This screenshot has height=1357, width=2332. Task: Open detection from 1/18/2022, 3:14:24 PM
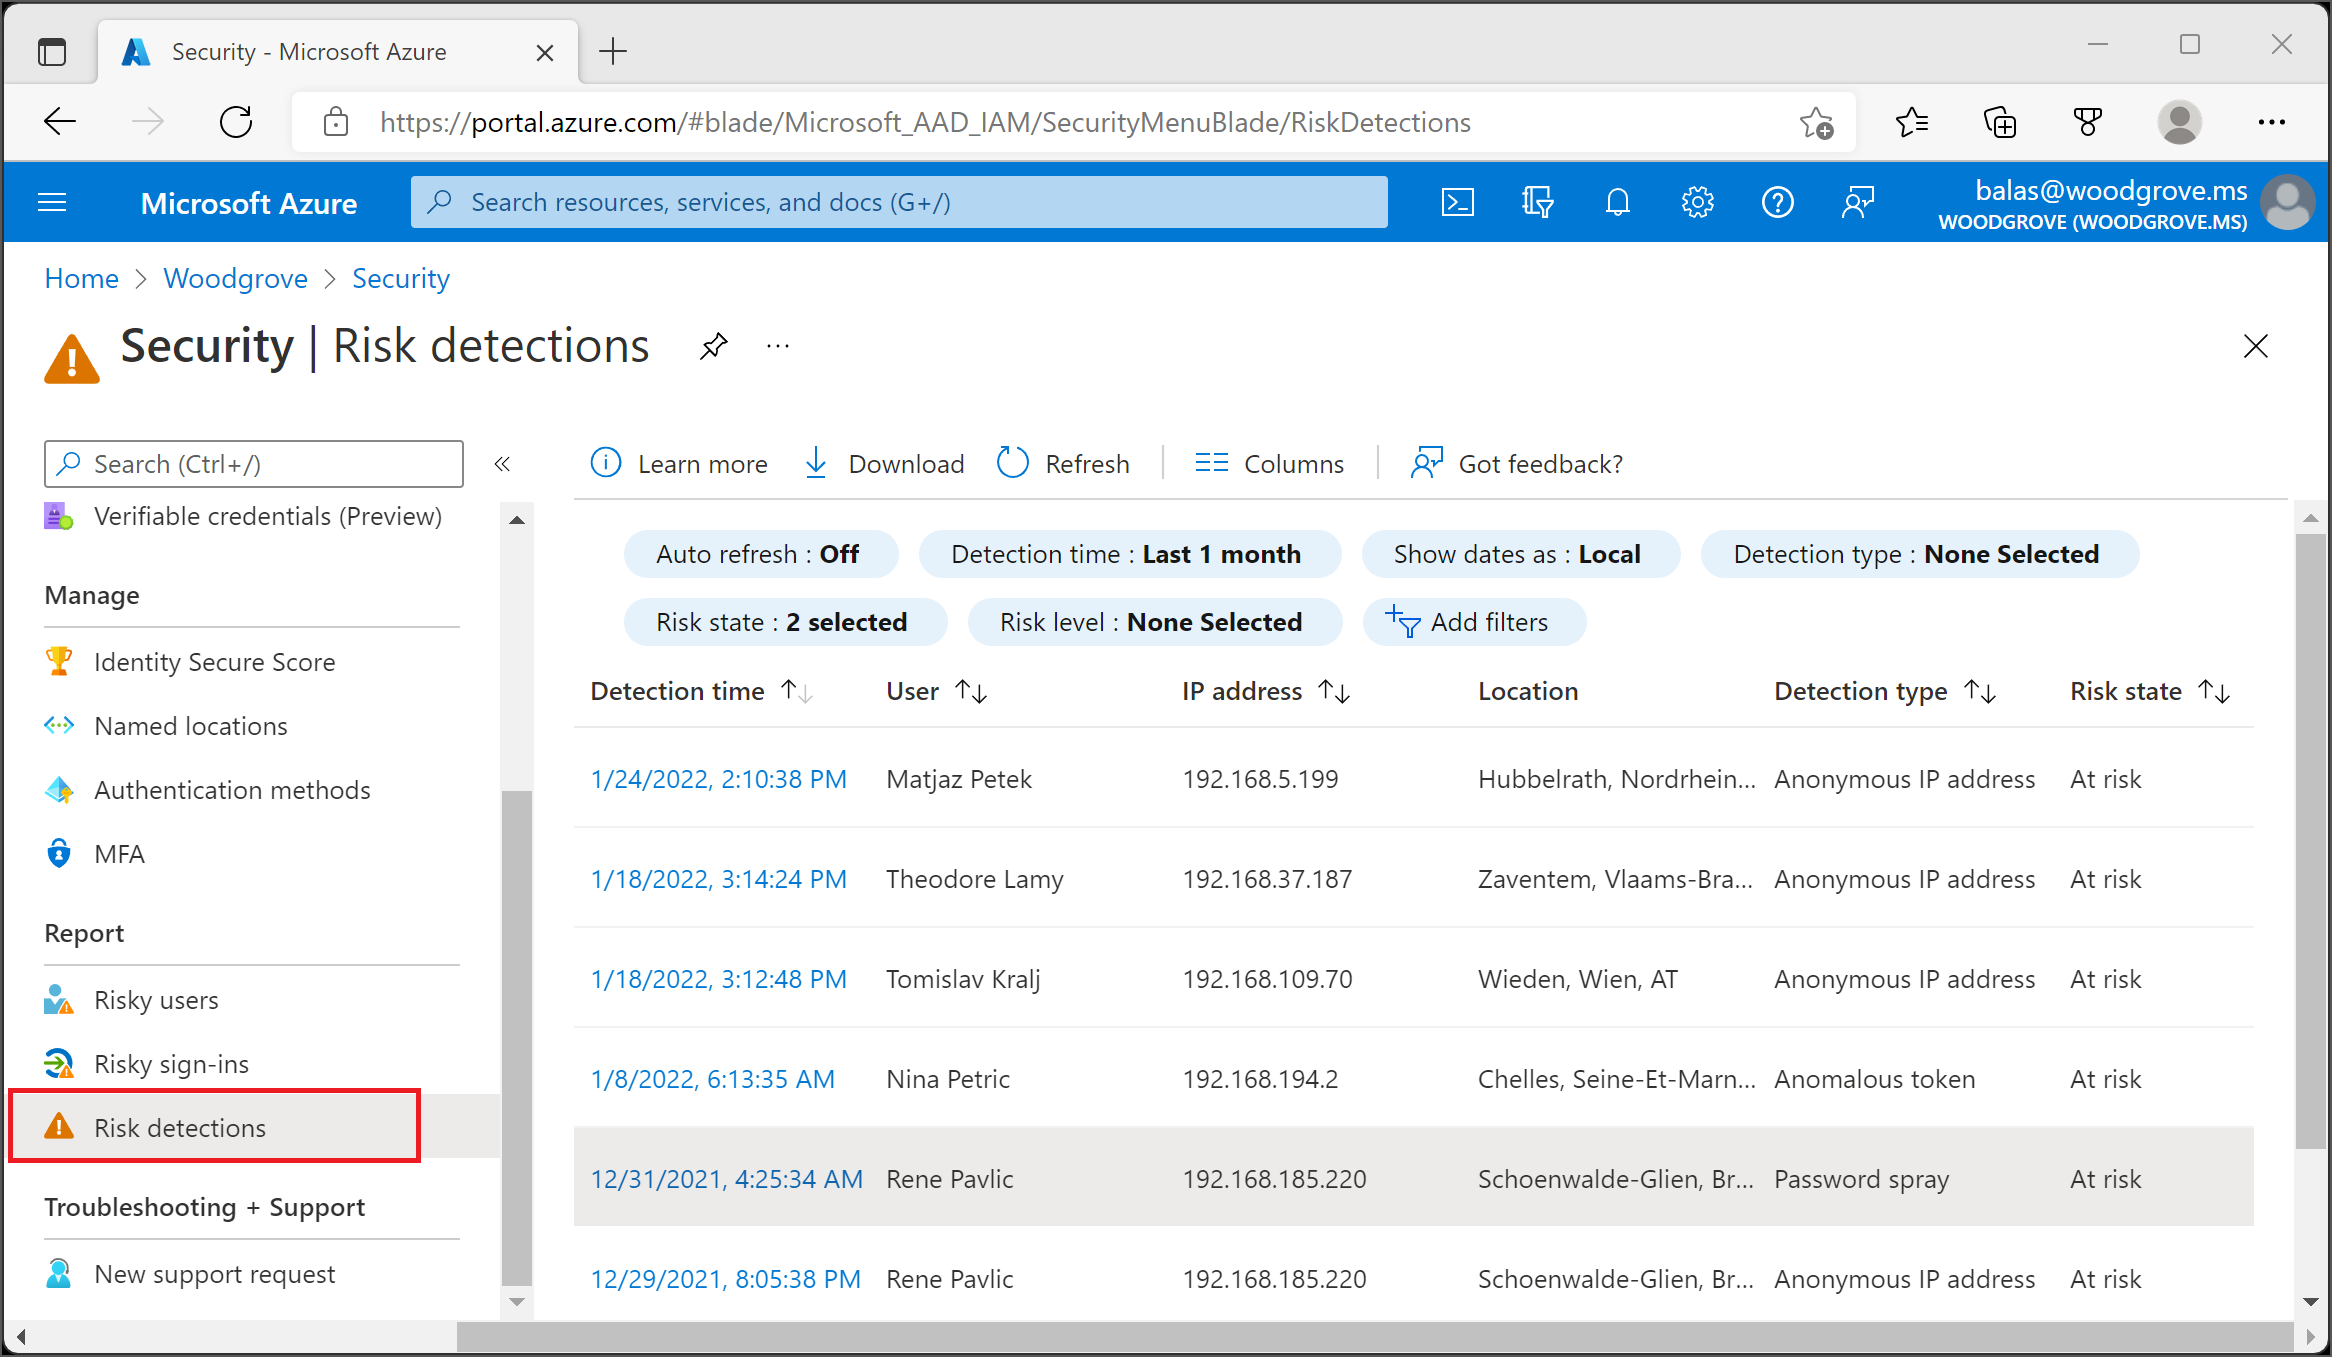719,879
